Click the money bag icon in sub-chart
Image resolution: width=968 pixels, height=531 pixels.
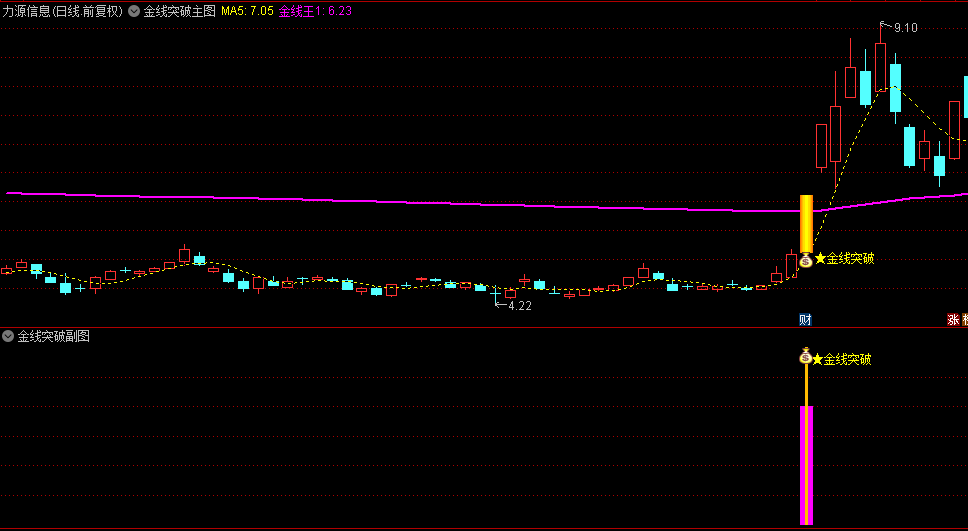pos(806,356)
